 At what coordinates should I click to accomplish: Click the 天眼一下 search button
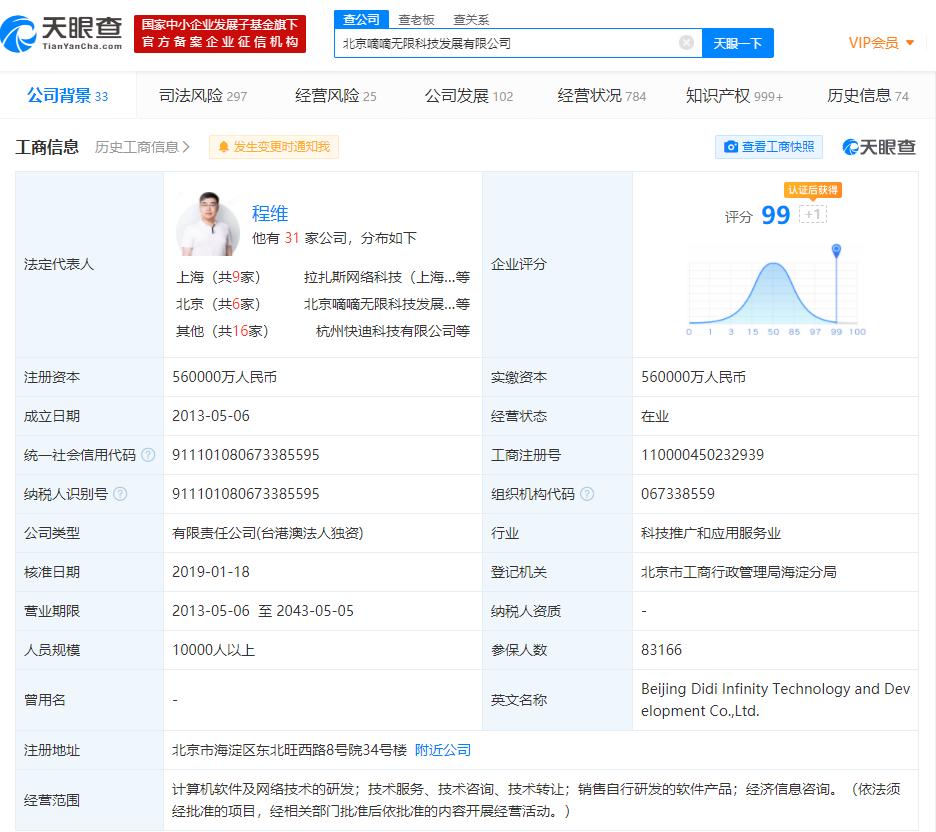(x=738, y=43)
